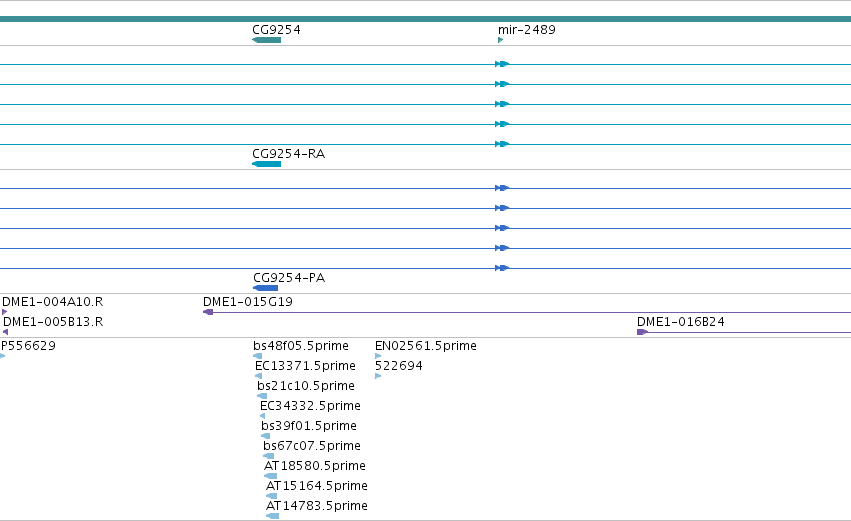The image size is (851, 521).
Task: Select the CG9254-RA transcript arrow glyph
Action: point(266,164)
